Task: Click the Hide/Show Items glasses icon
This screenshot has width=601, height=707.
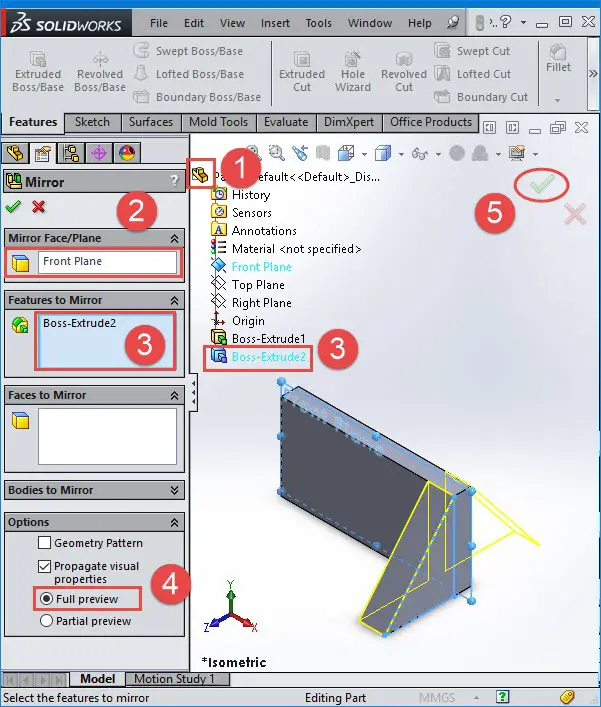Action: tap(420, 154)
